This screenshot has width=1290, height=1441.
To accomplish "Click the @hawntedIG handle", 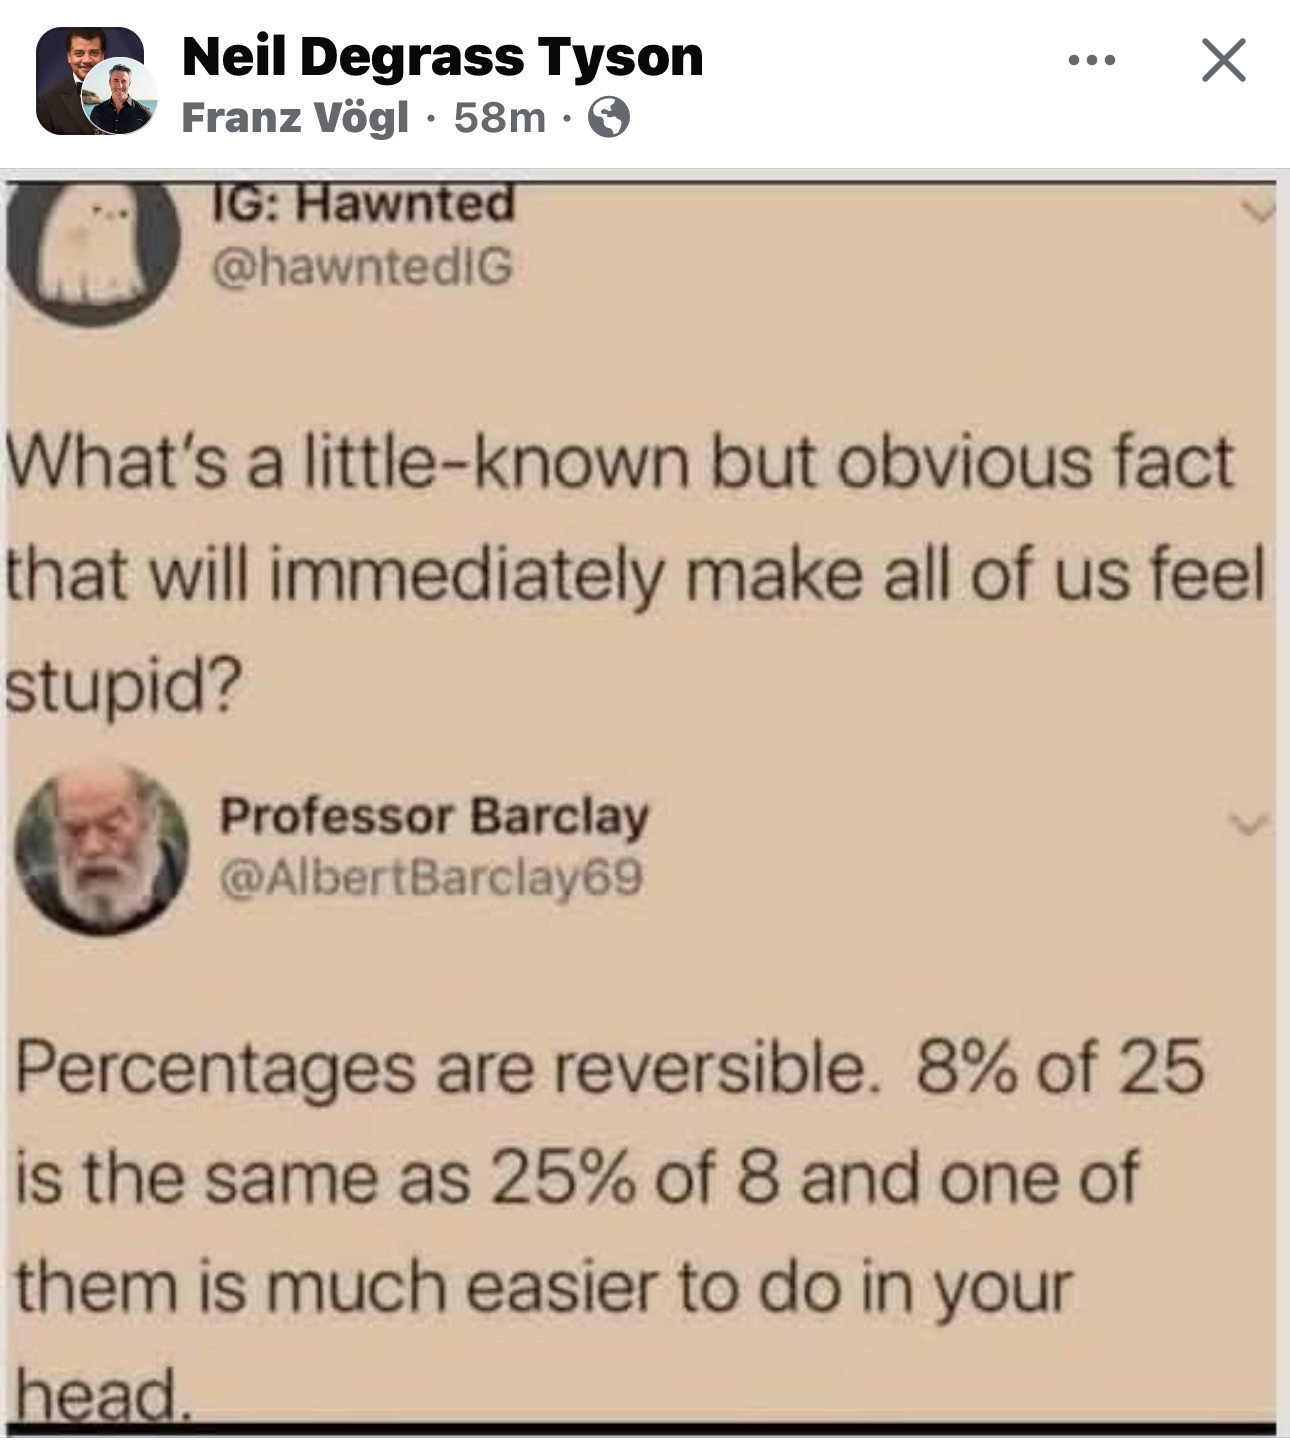I will (361, 266).
